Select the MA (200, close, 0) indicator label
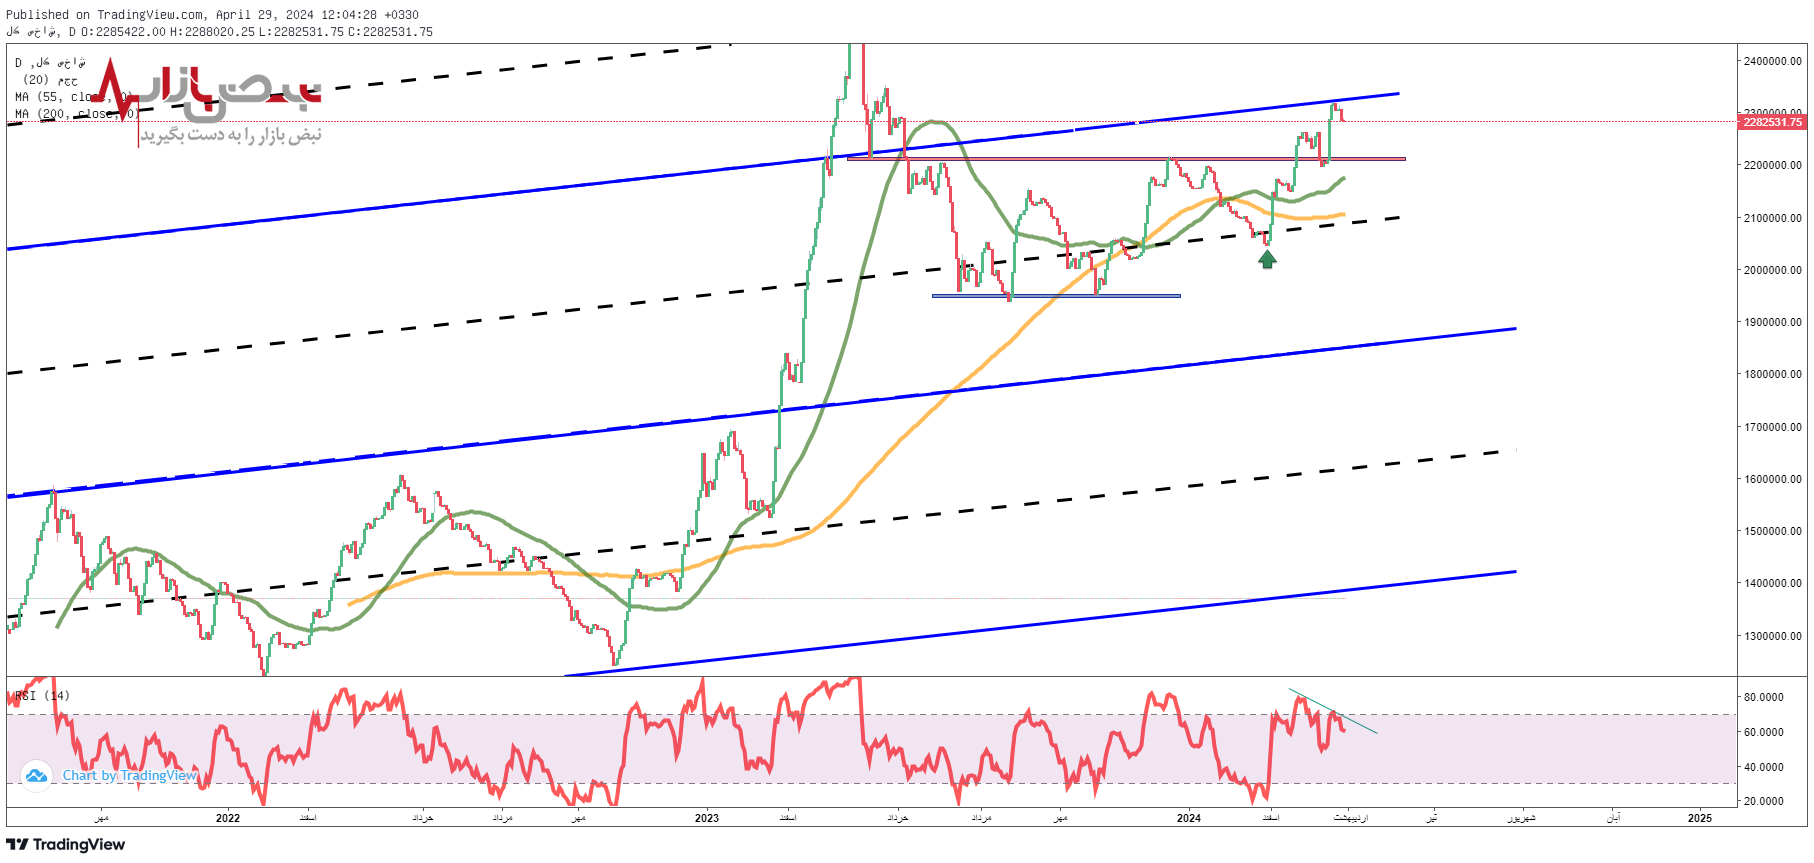This screenshot has width=1814, height=863. coord(77,114)
